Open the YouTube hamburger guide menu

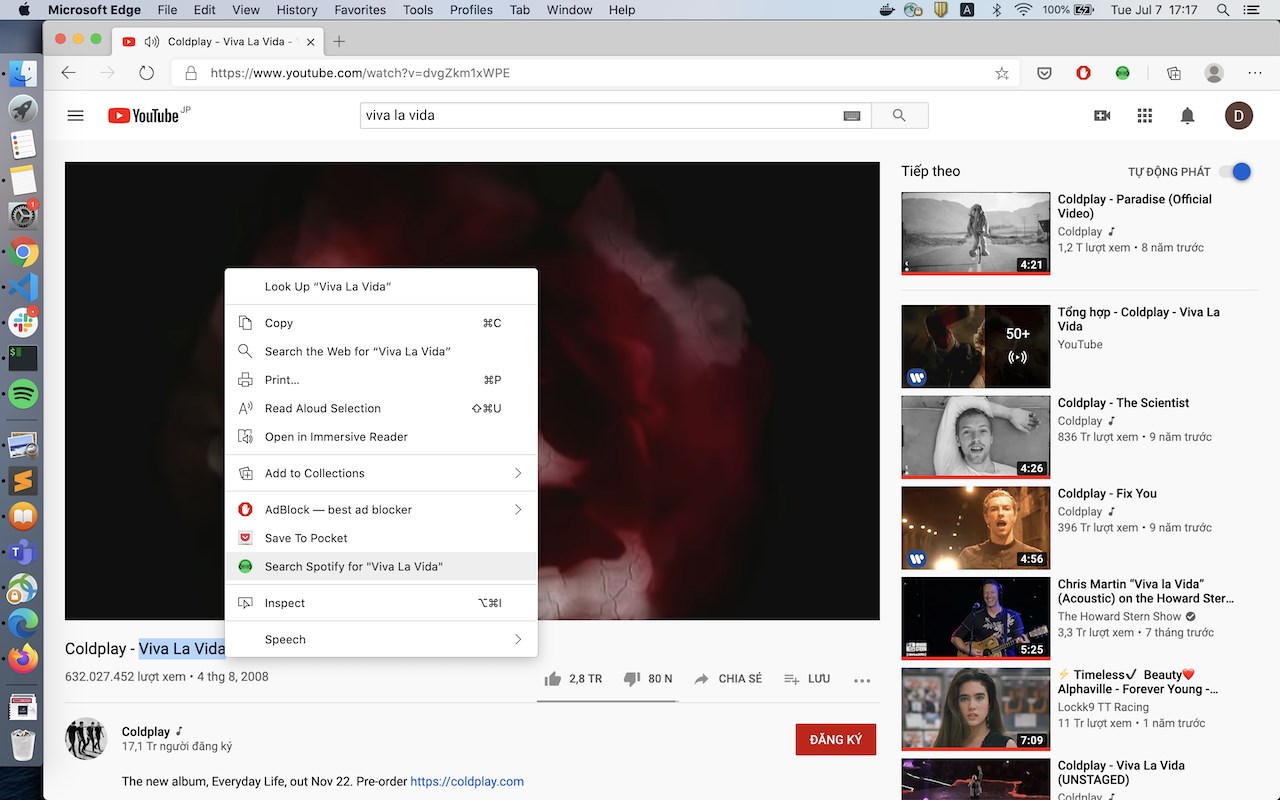tap(75, 116)
